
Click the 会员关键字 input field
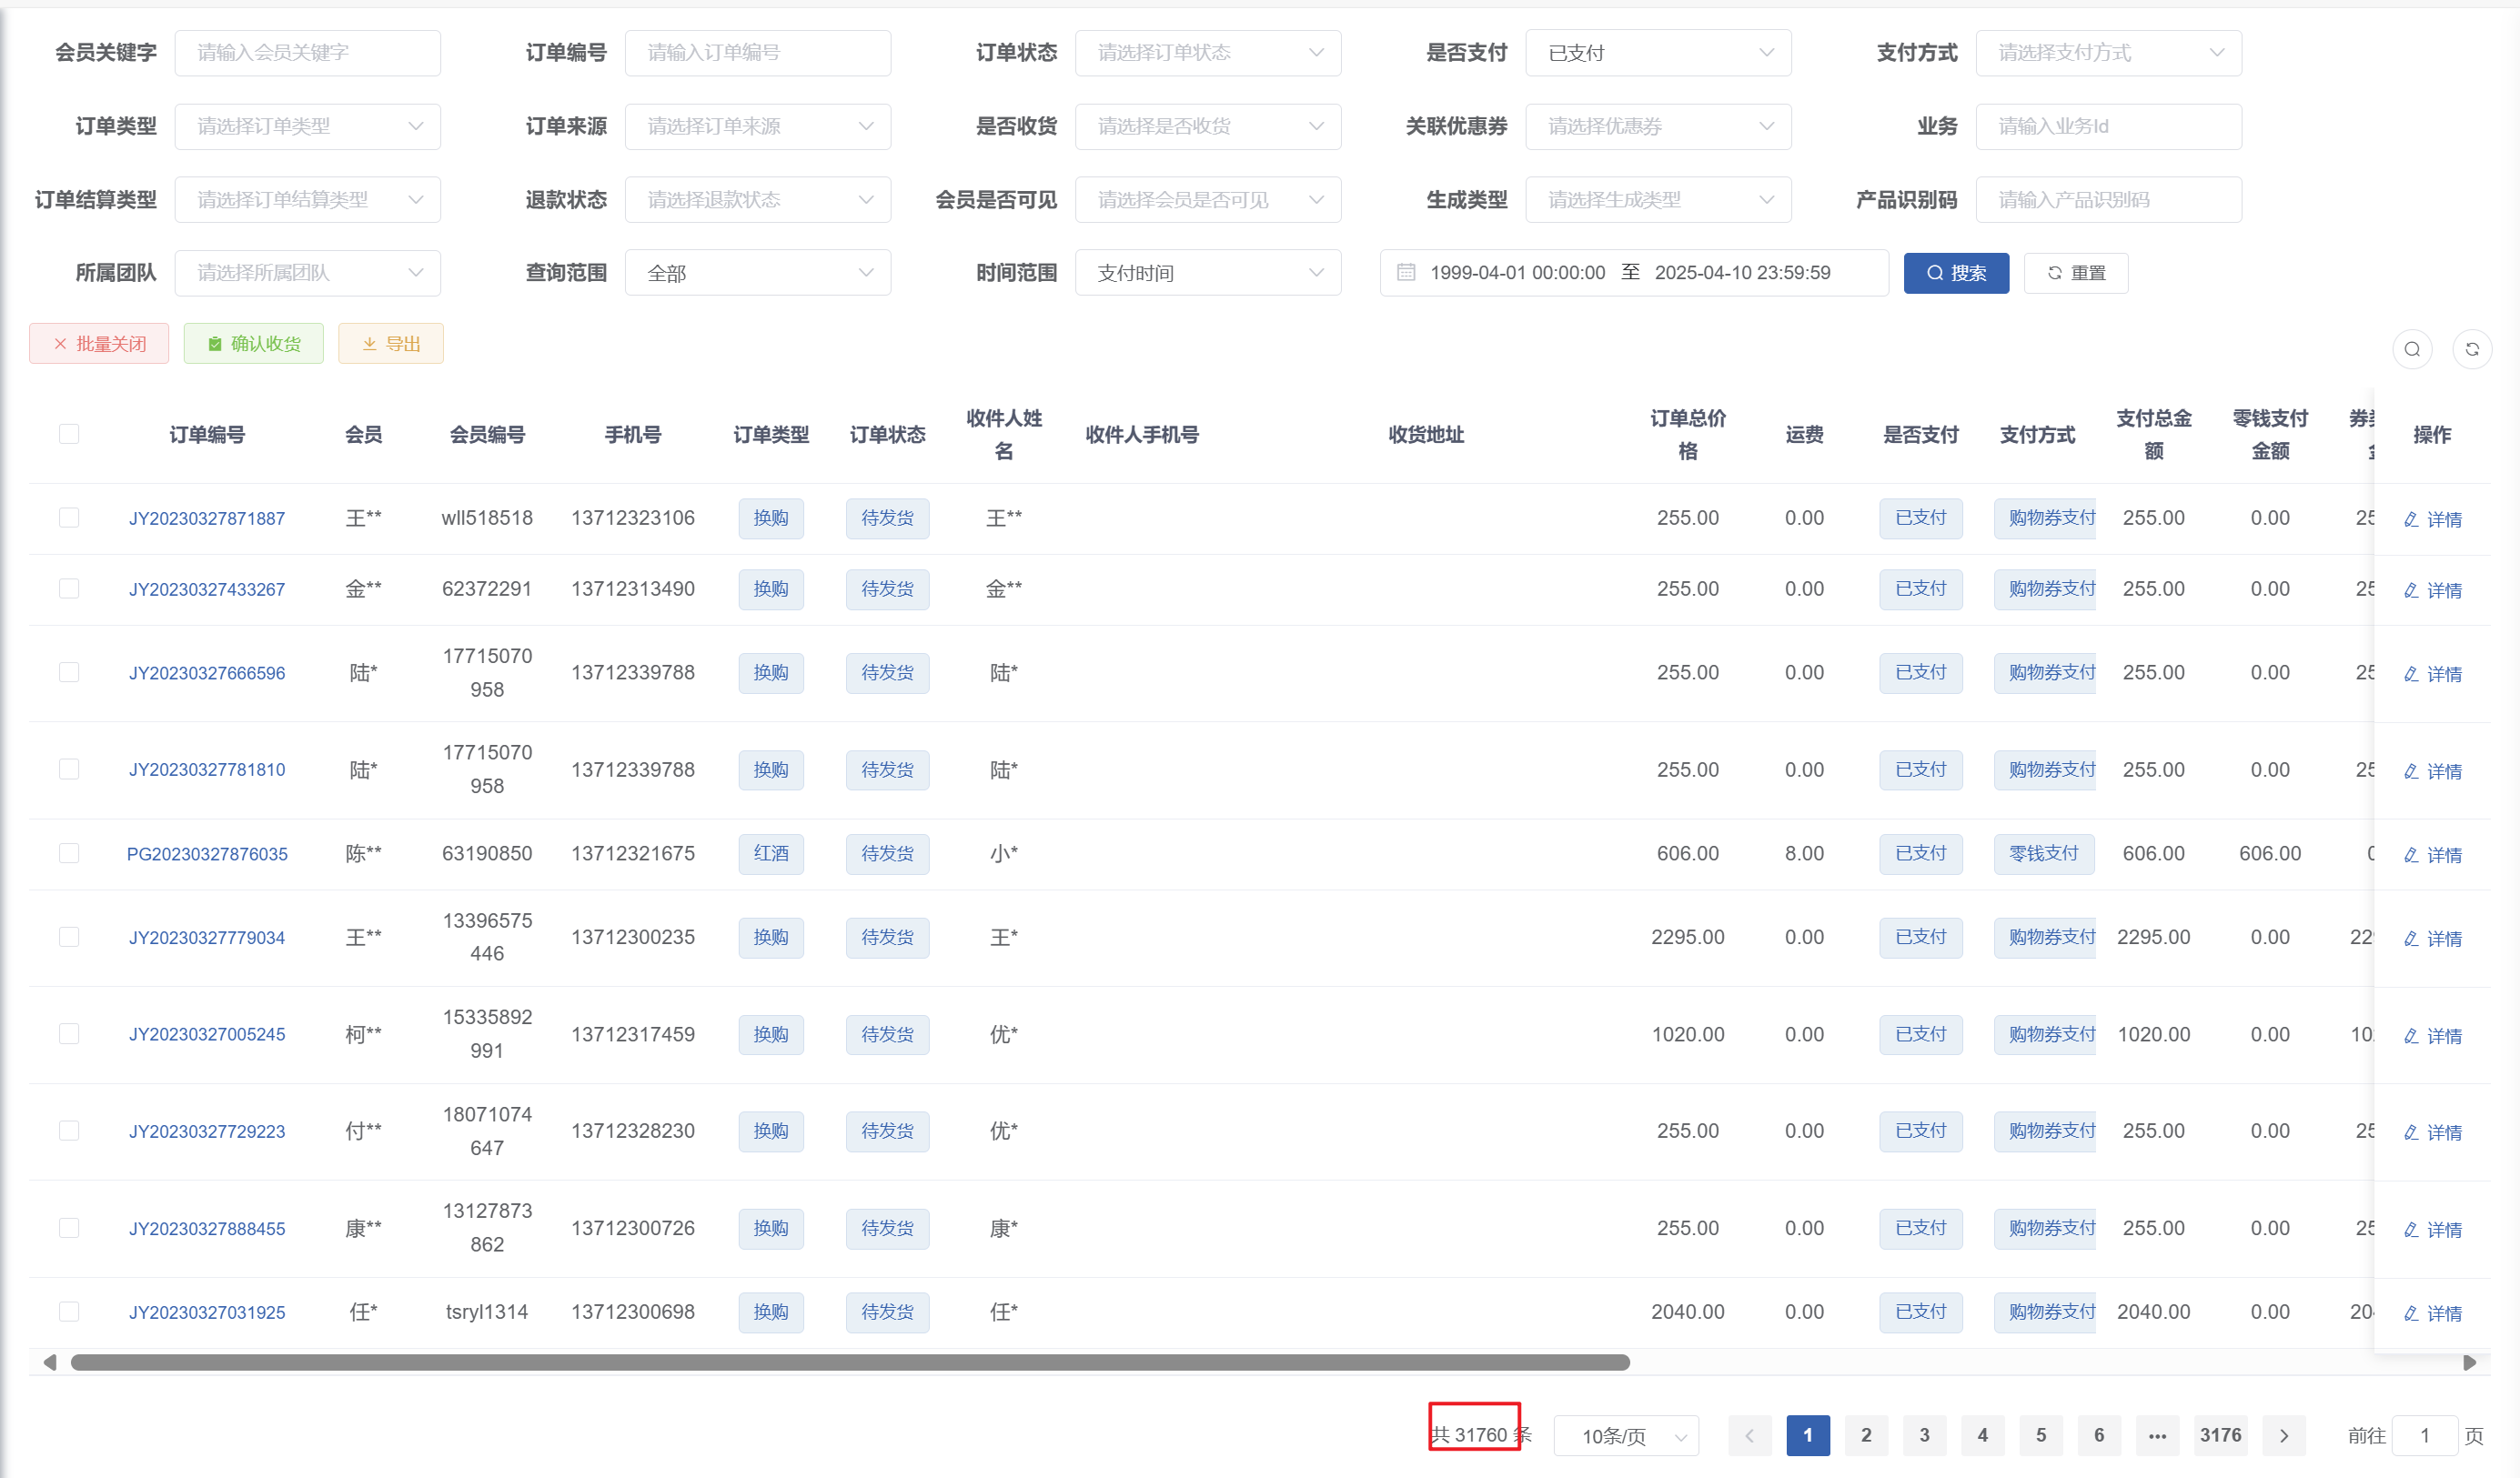307,53
